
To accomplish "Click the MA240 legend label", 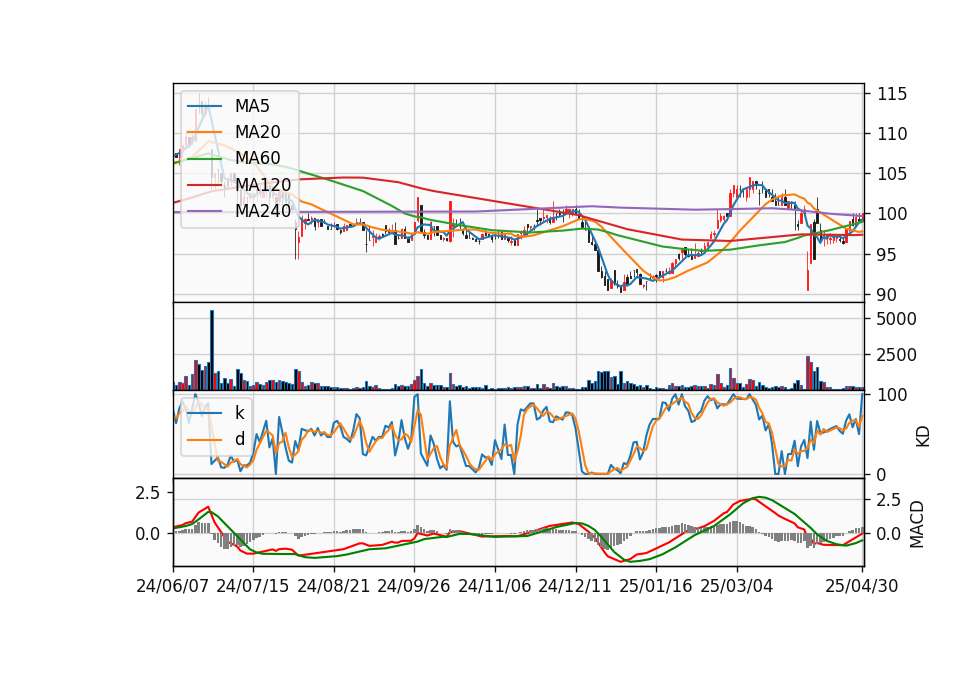I will pos(263,211).
